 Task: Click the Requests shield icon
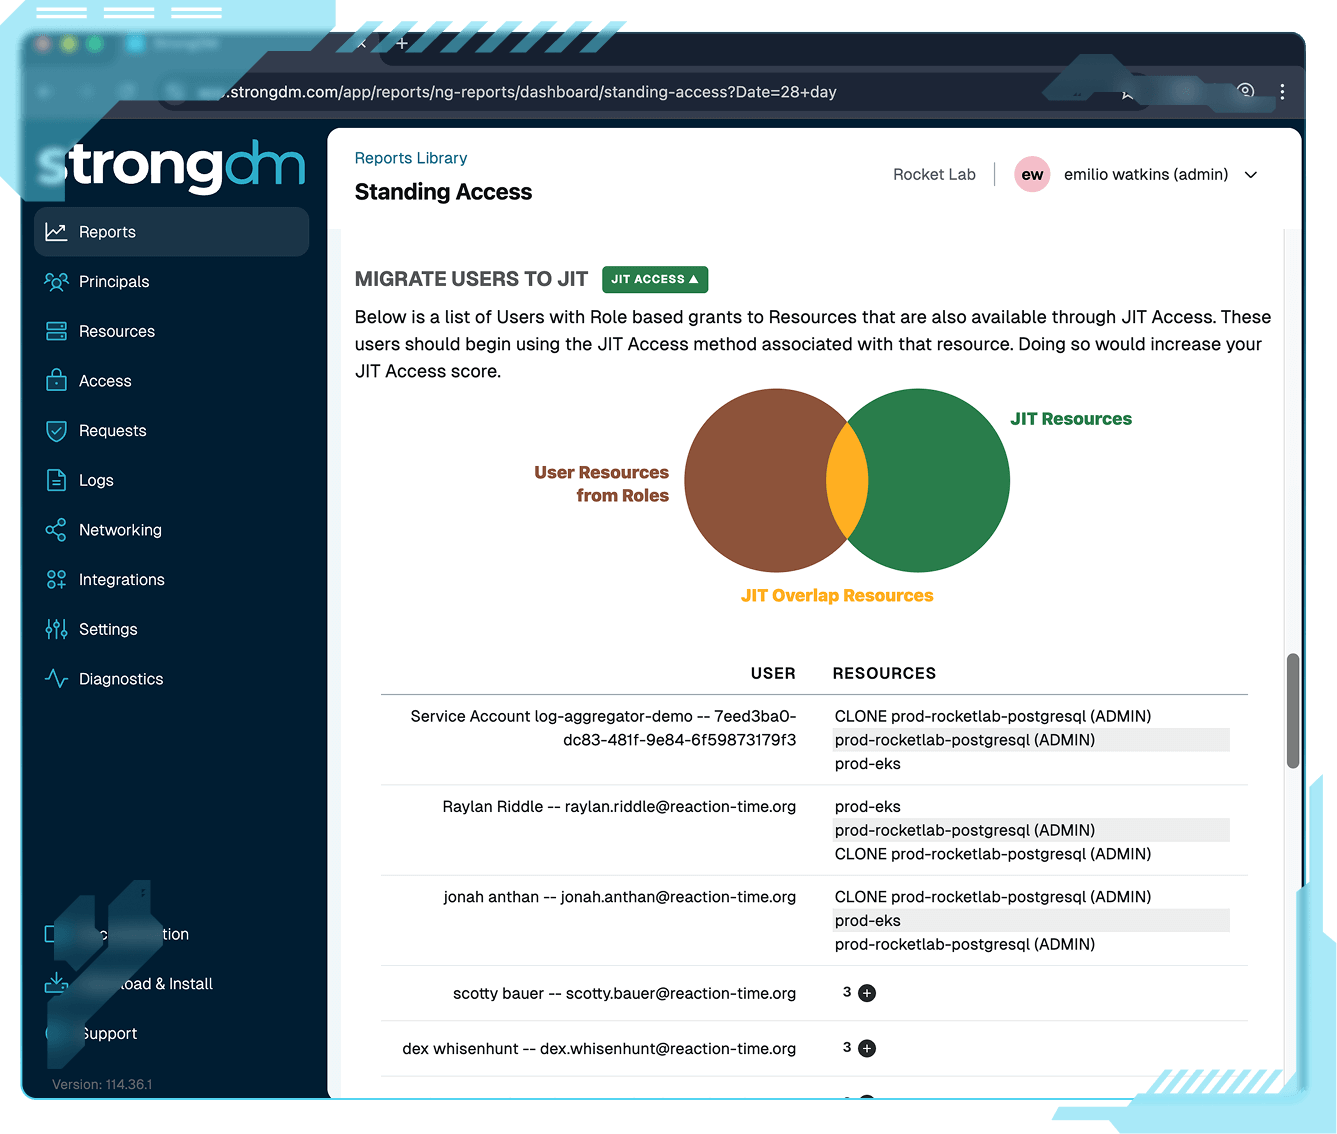point(56,431)
